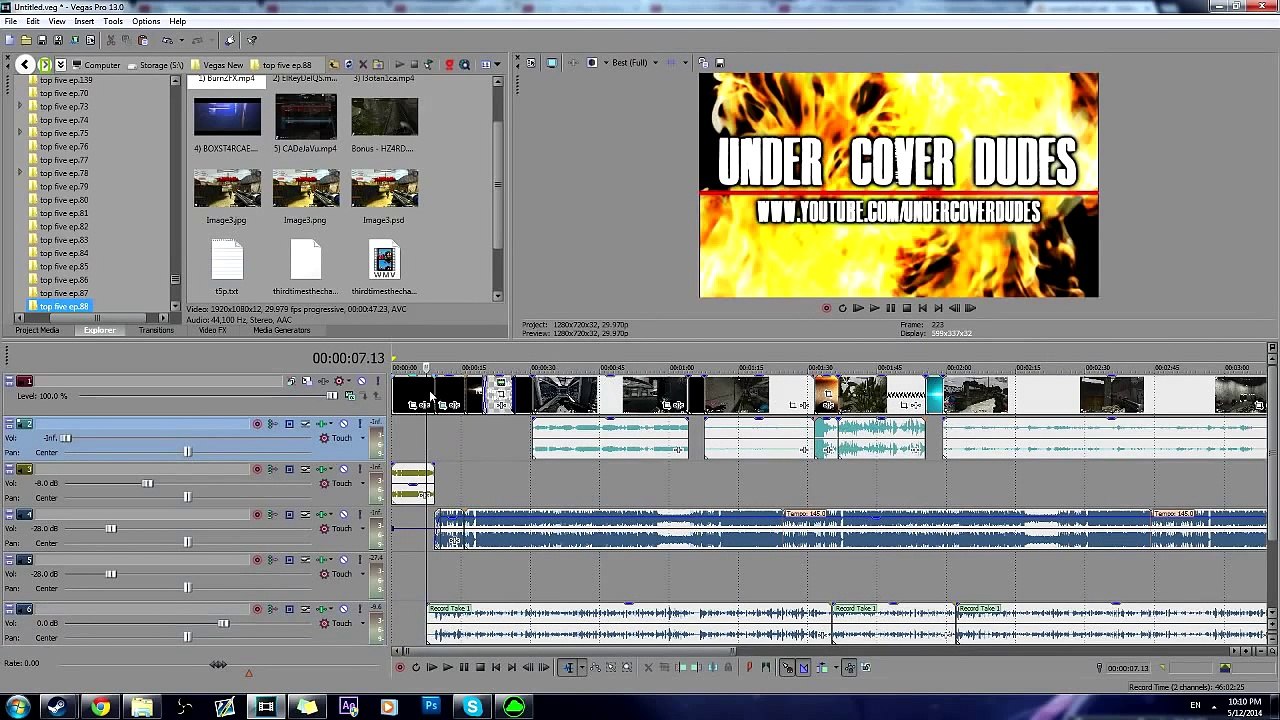Stop playback in the timeline transport bar
The width and height of the screenshot is (1280, 720).
(x=480, y=668)
